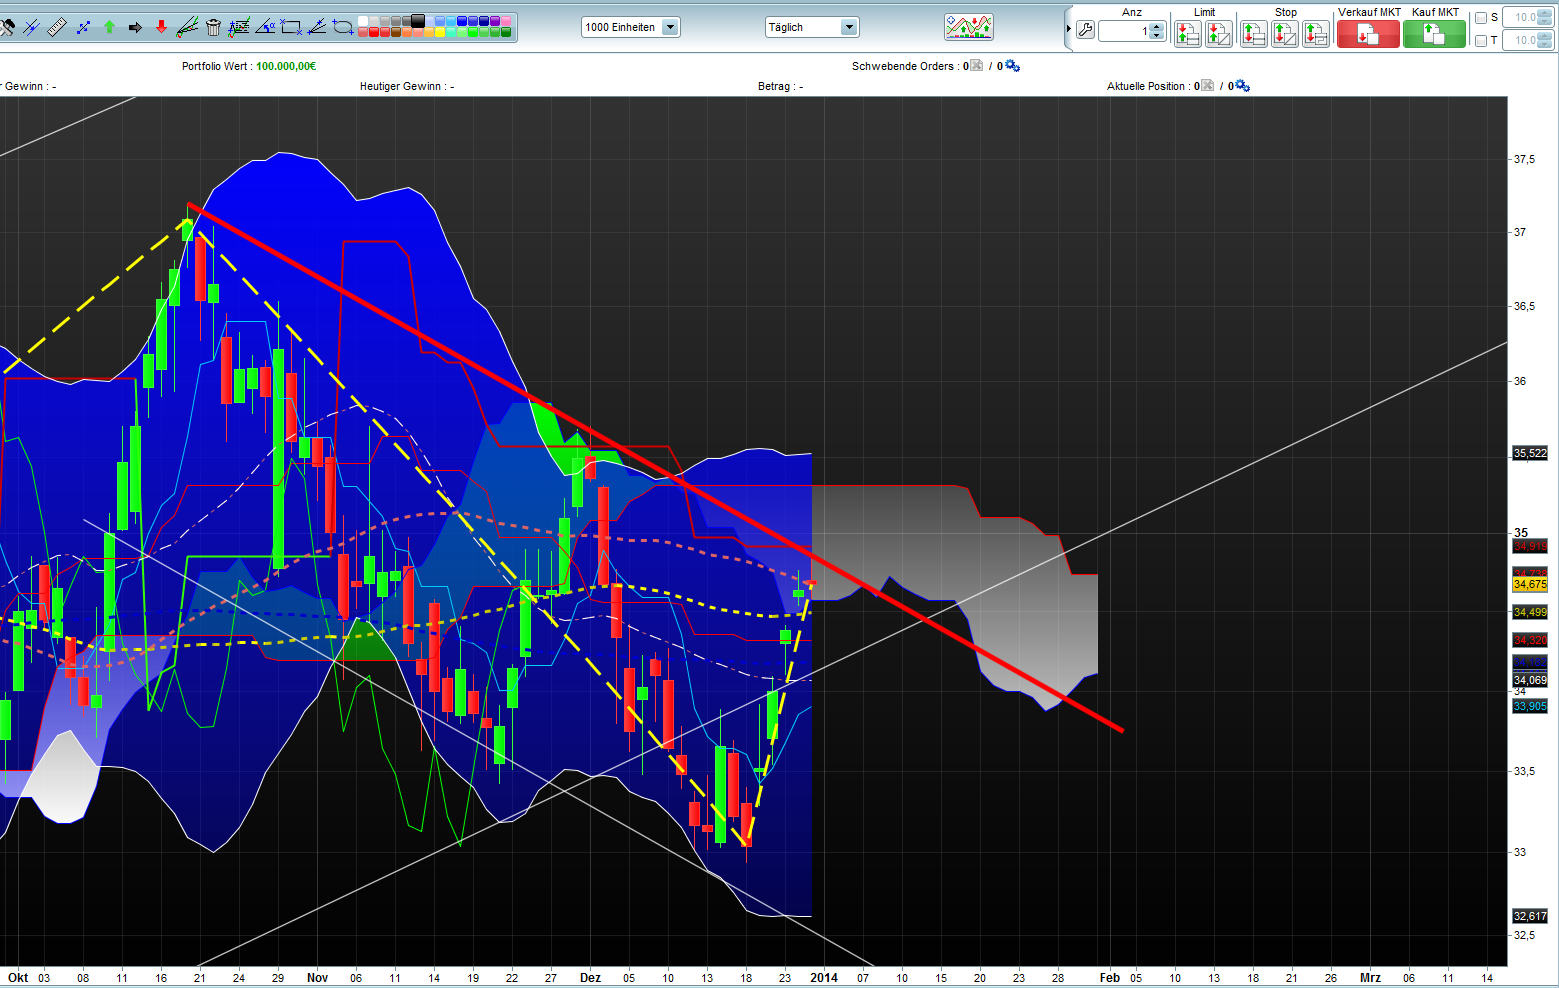Cancel pending orders next to Schwebende Orders
Viewport: 1559px width, 988px height.
[977, 66]
